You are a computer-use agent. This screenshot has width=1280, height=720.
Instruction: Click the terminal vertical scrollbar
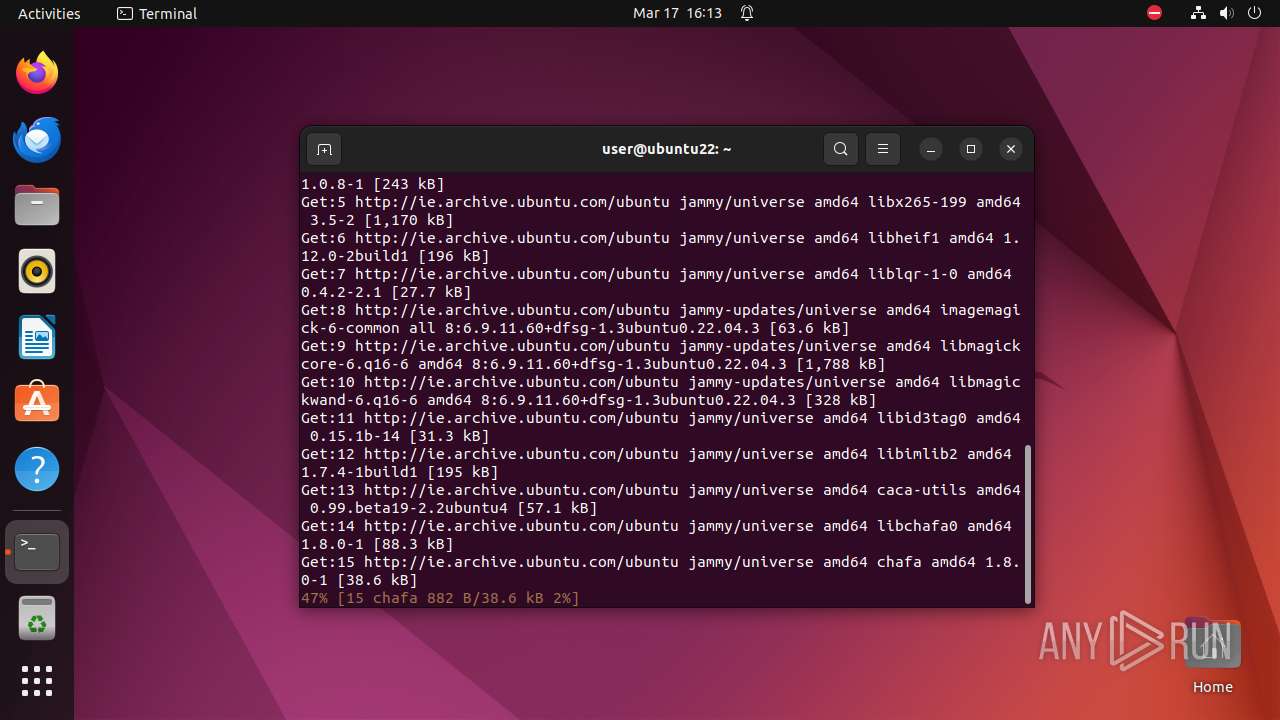coord(1027,525)
